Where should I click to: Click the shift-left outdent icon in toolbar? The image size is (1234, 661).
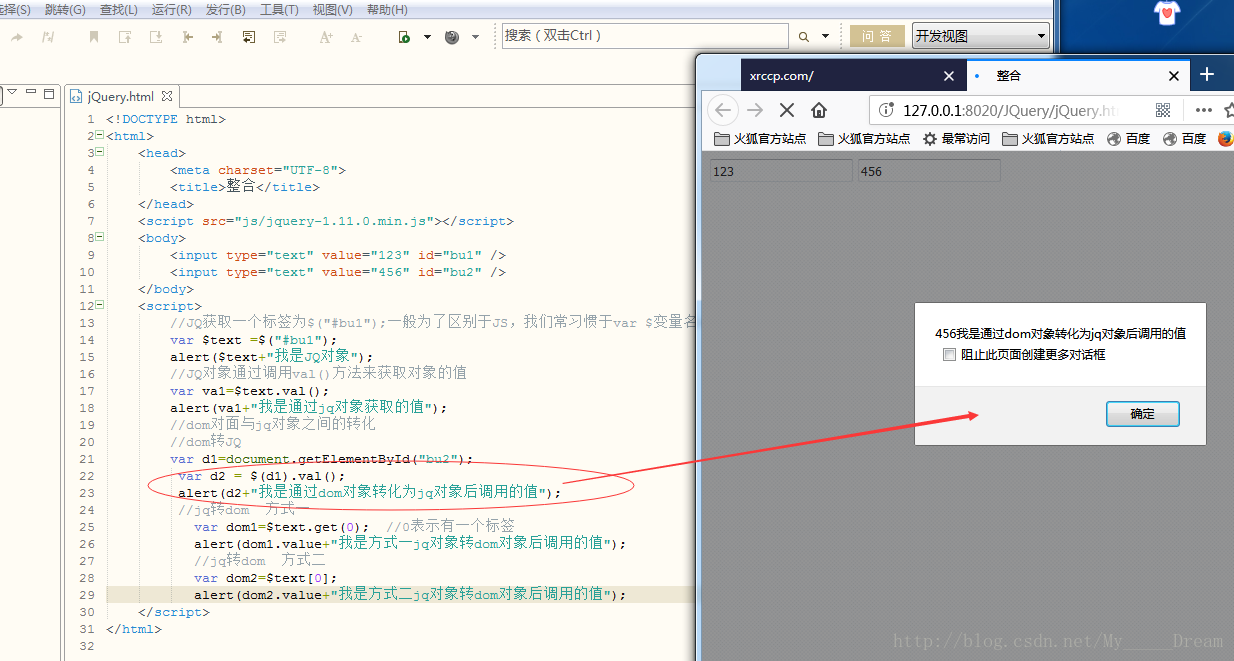point(187,37)
